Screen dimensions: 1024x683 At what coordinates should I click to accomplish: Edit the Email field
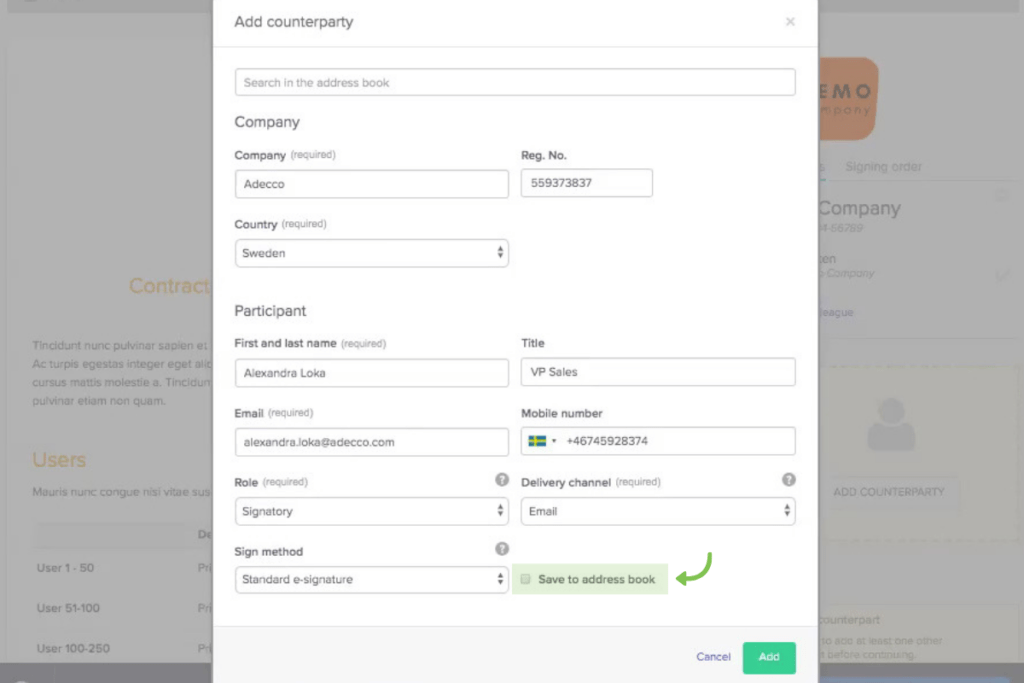371,442
